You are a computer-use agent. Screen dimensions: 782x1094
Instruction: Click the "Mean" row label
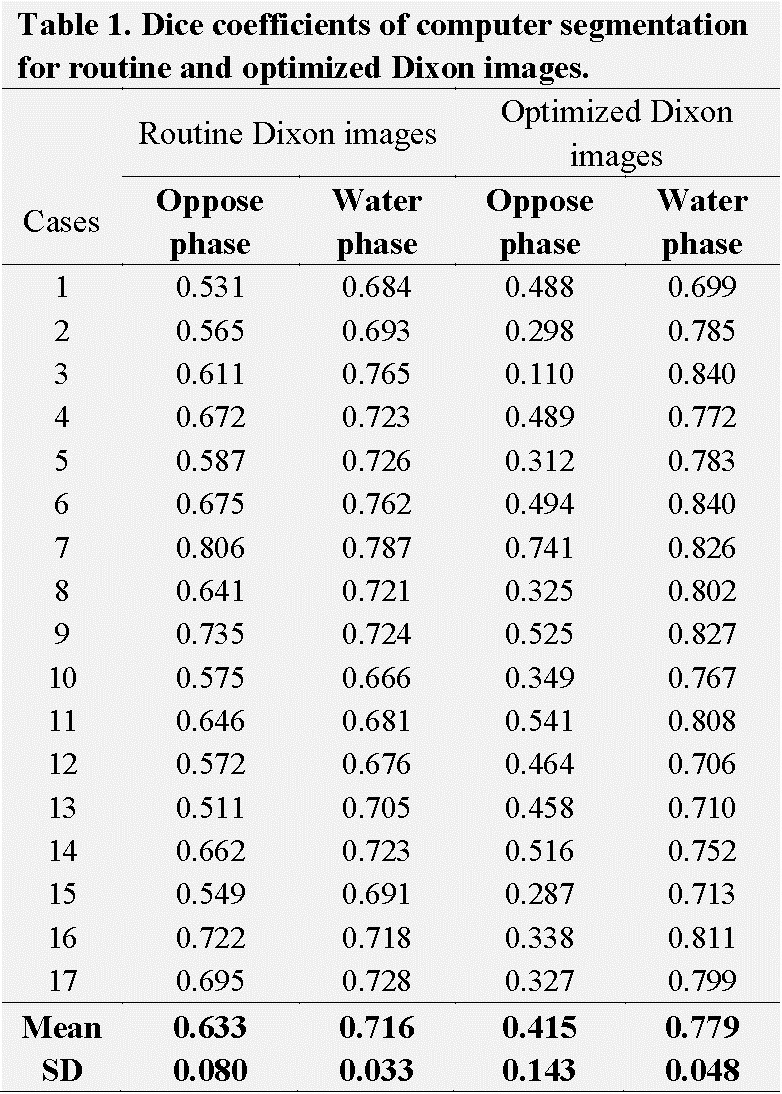coord(62,1027)
